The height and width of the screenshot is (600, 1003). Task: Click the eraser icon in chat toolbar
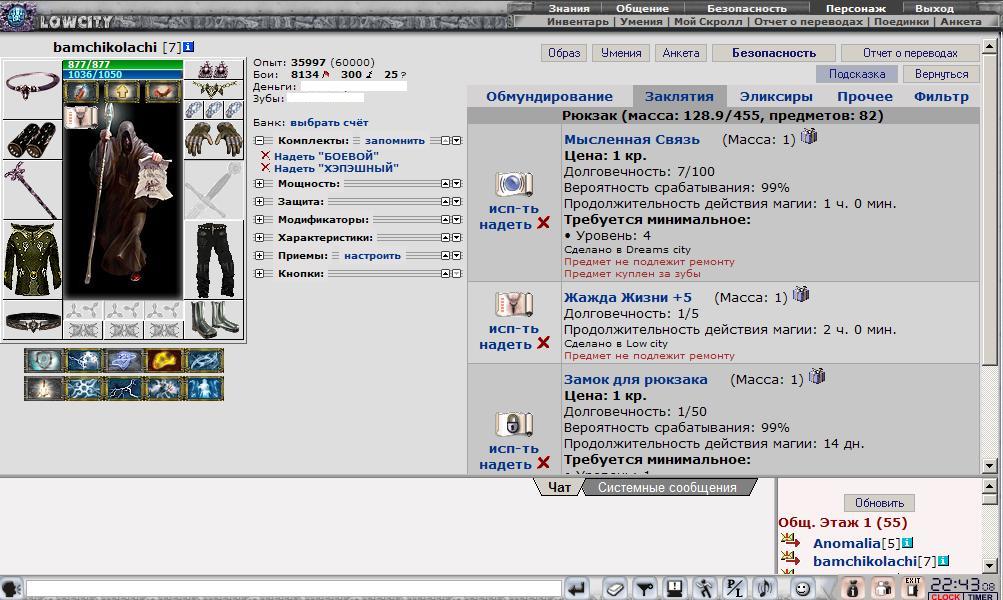coord(615,588)
